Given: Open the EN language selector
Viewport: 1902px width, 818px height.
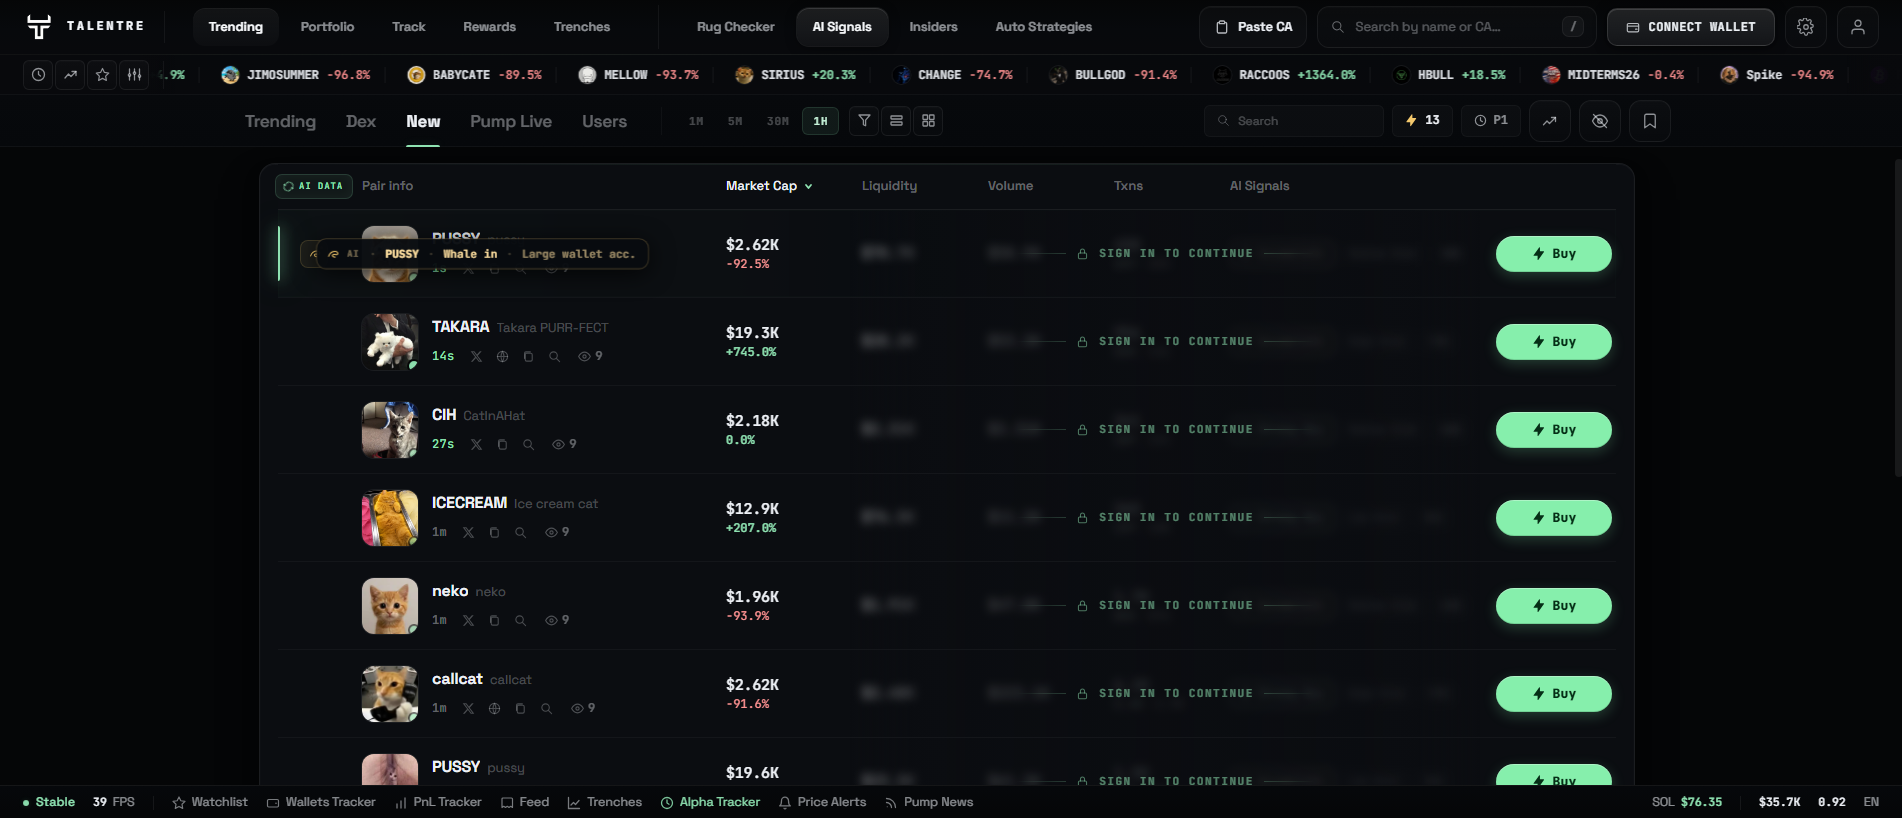Looking at the screenshot, I should point(1871,802).
